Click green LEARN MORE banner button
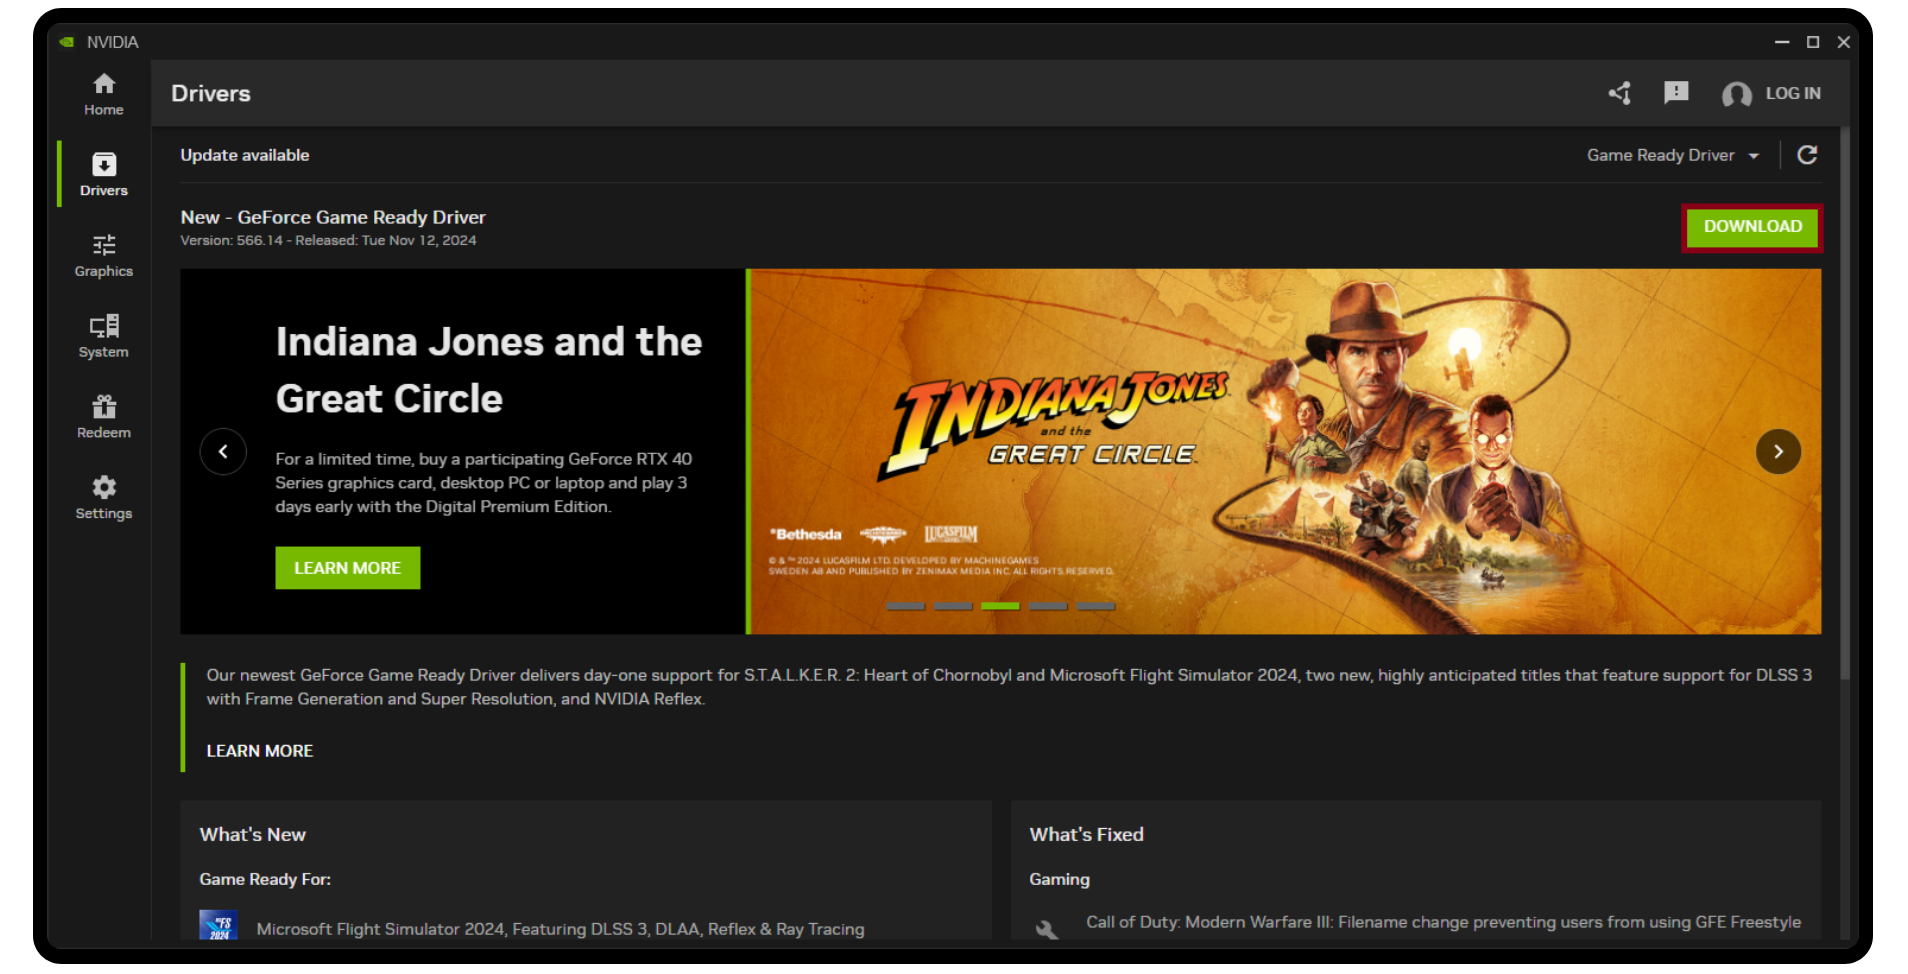Screen dimensions: 1908x974 point(347,568)
